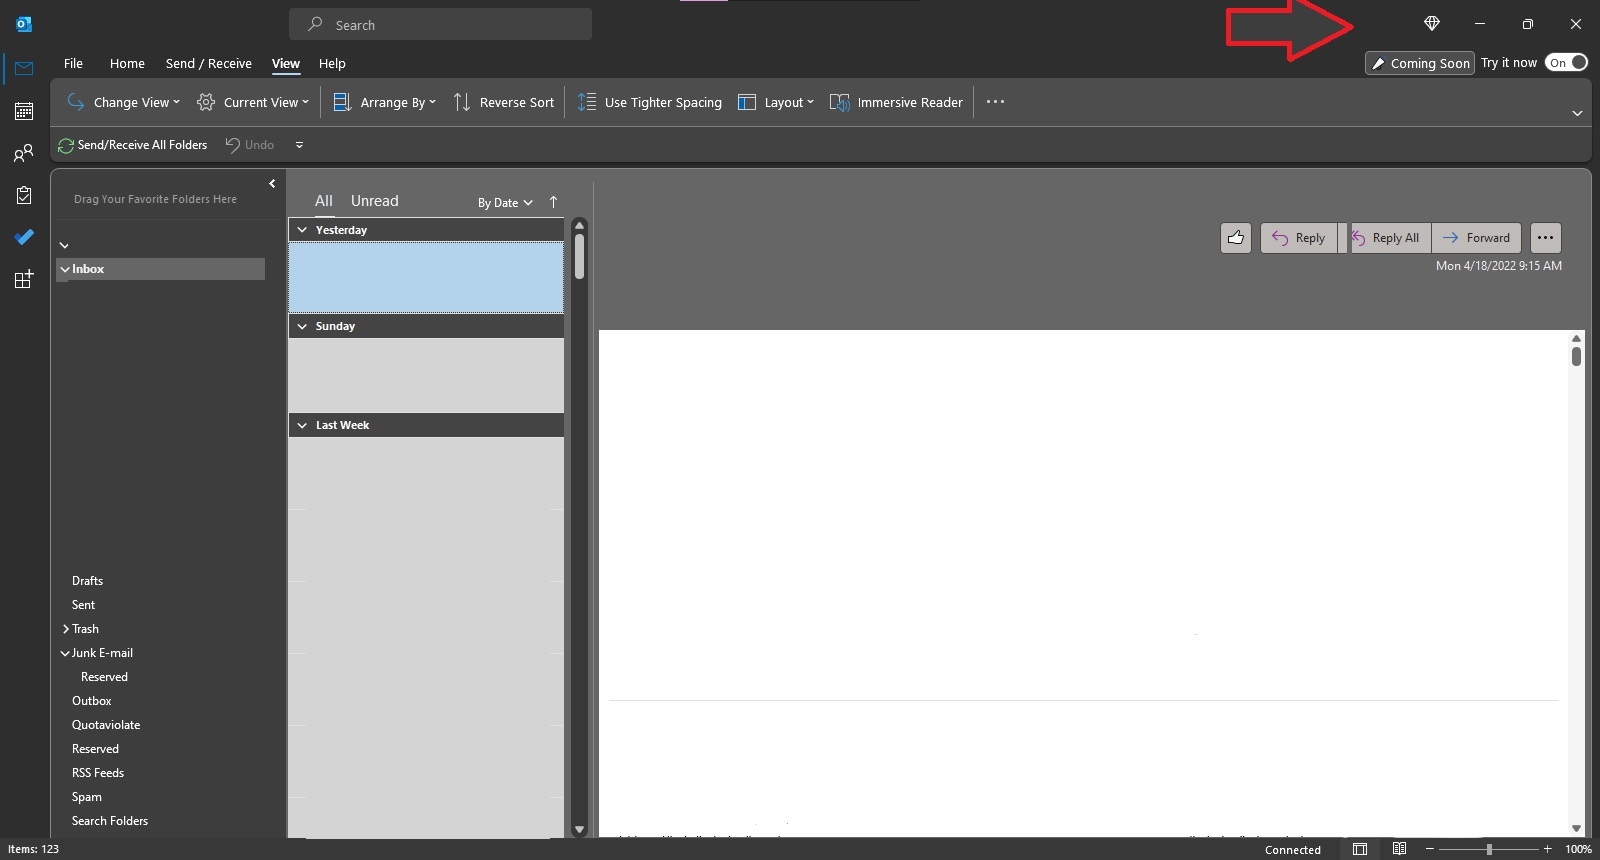Click the Reverse Sort button
Screen dimensions: 1600x860
(x=504, y=102)
